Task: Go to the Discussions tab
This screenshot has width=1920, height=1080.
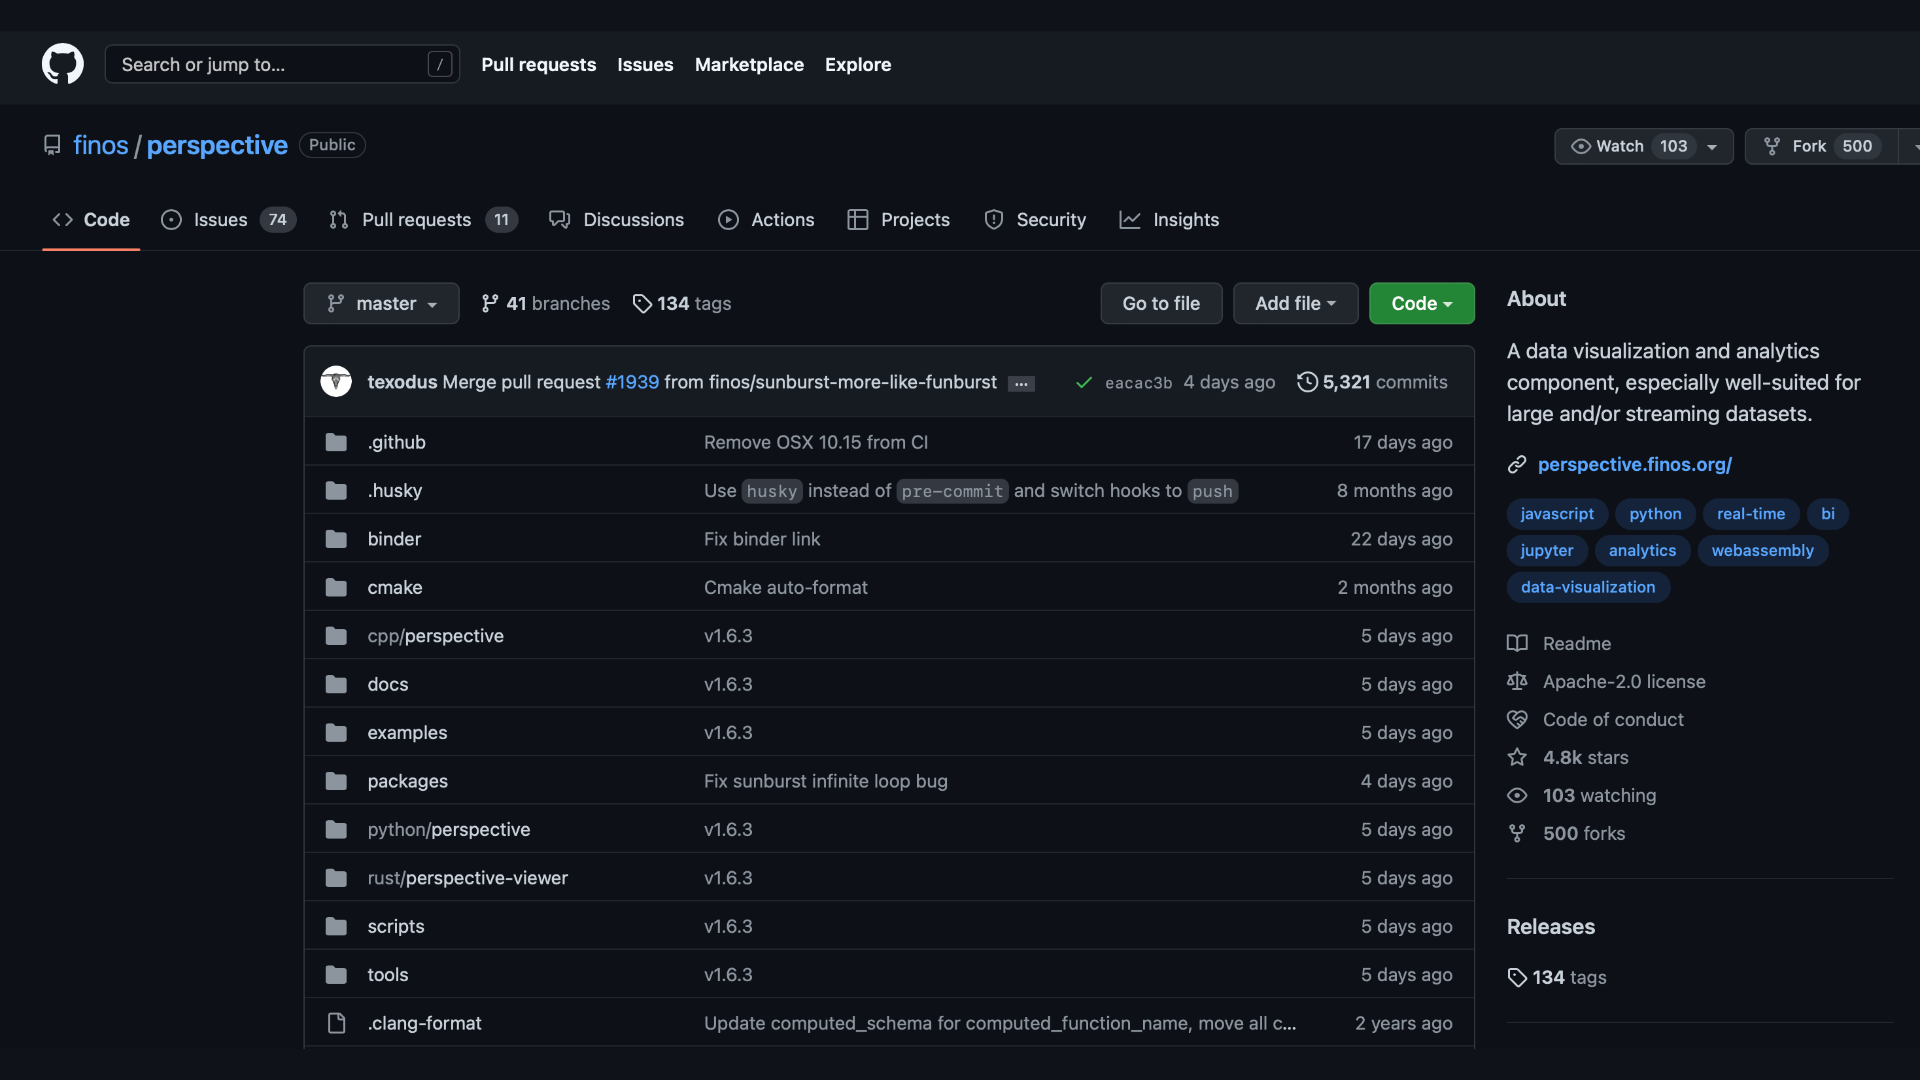Action: (617, 220)
